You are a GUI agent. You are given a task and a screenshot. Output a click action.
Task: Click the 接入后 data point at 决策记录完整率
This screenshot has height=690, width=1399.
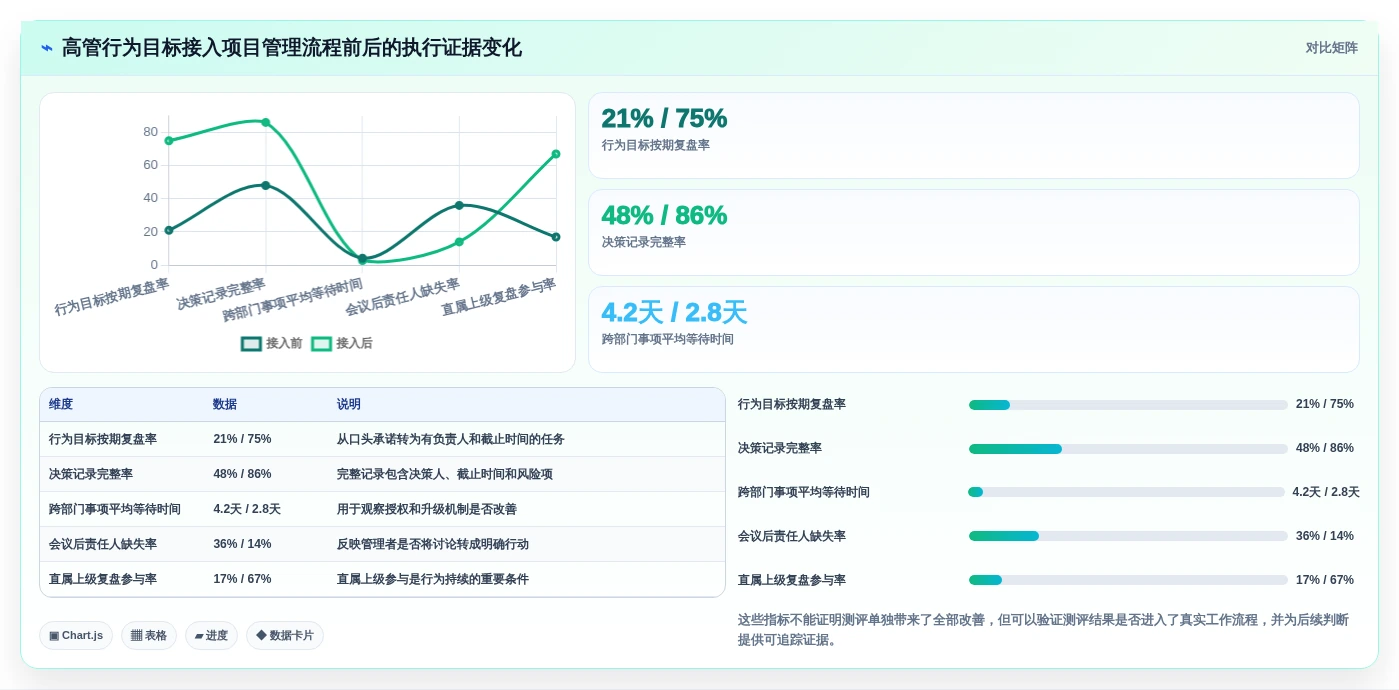click(x=265, y=122)
